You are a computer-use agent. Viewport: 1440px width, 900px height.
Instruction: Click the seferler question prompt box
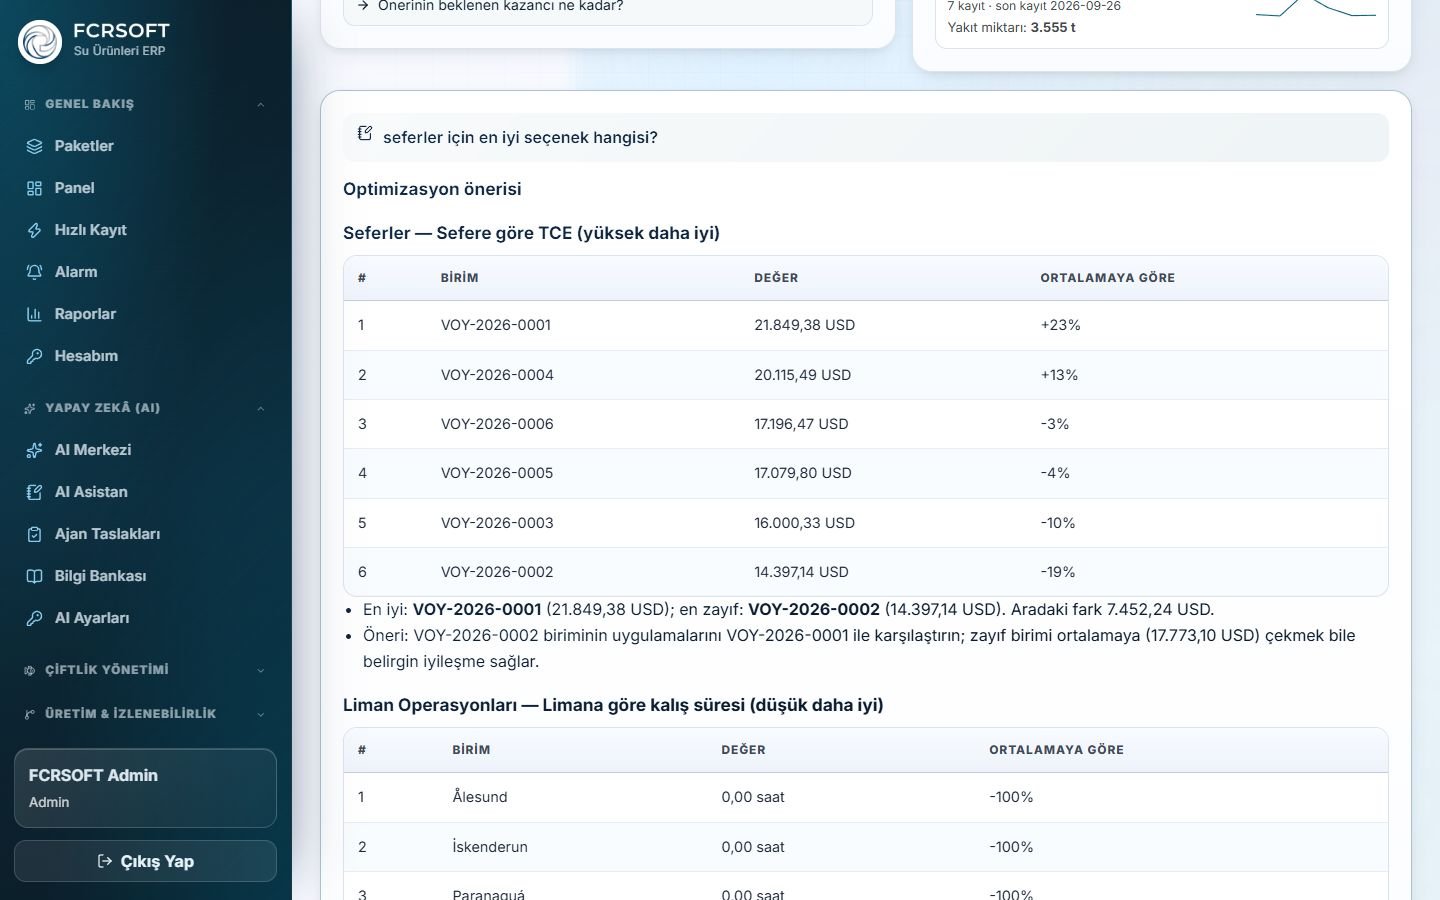(866, 137)
